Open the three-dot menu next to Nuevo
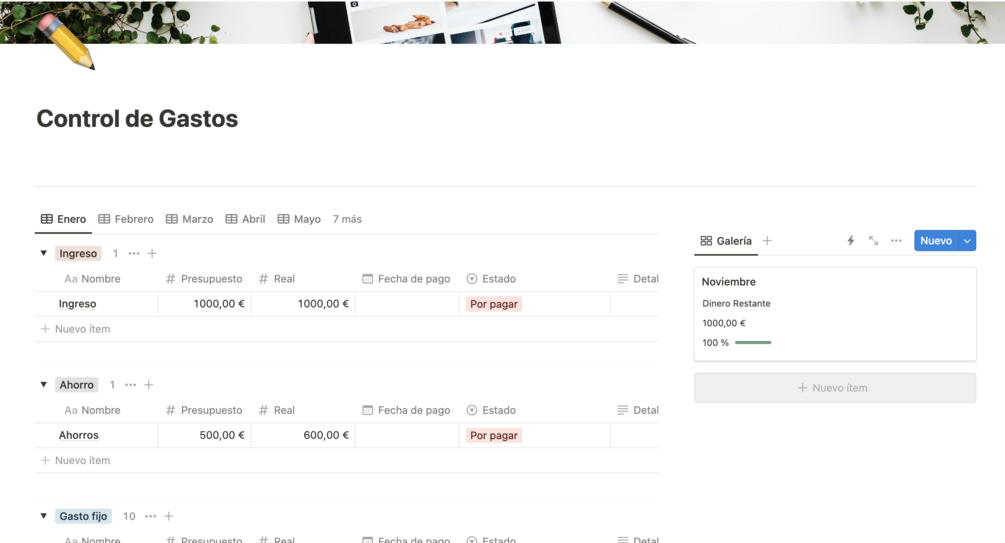 (x=896, y=240)
